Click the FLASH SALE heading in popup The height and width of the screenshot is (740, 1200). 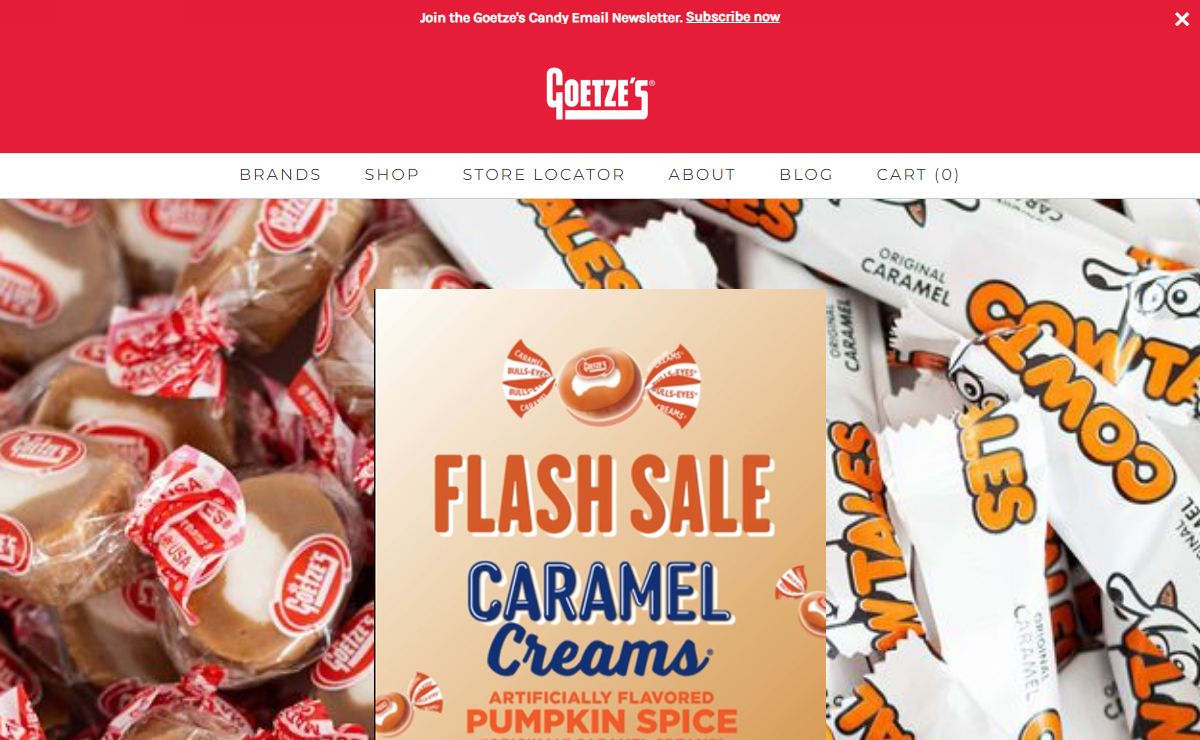[604, 495]
